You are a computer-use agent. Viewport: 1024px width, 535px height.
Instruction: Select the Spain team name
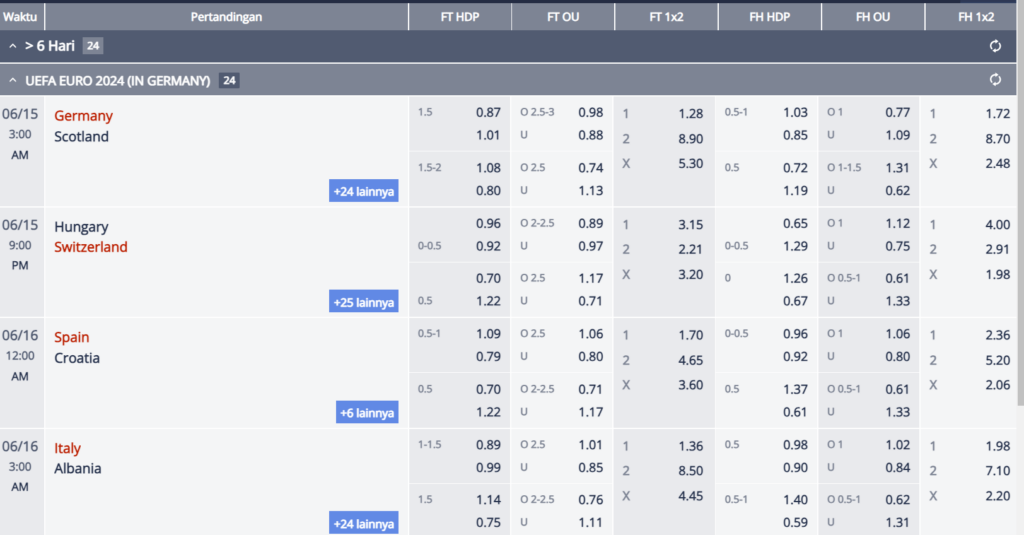(x=71, y=337)
